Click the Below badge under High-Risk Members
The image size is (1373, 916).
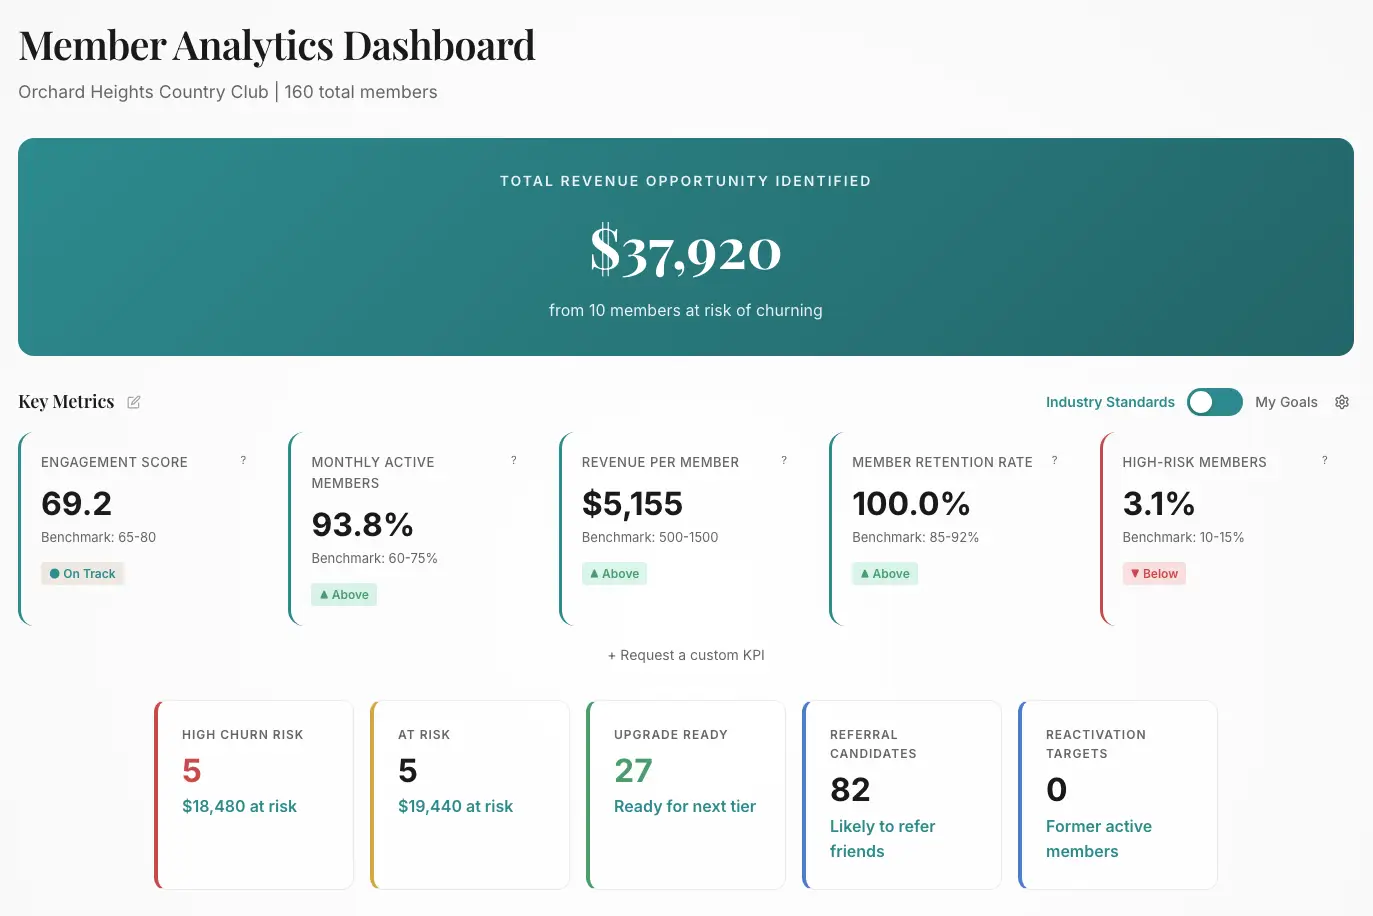[x=1154, y=573]
